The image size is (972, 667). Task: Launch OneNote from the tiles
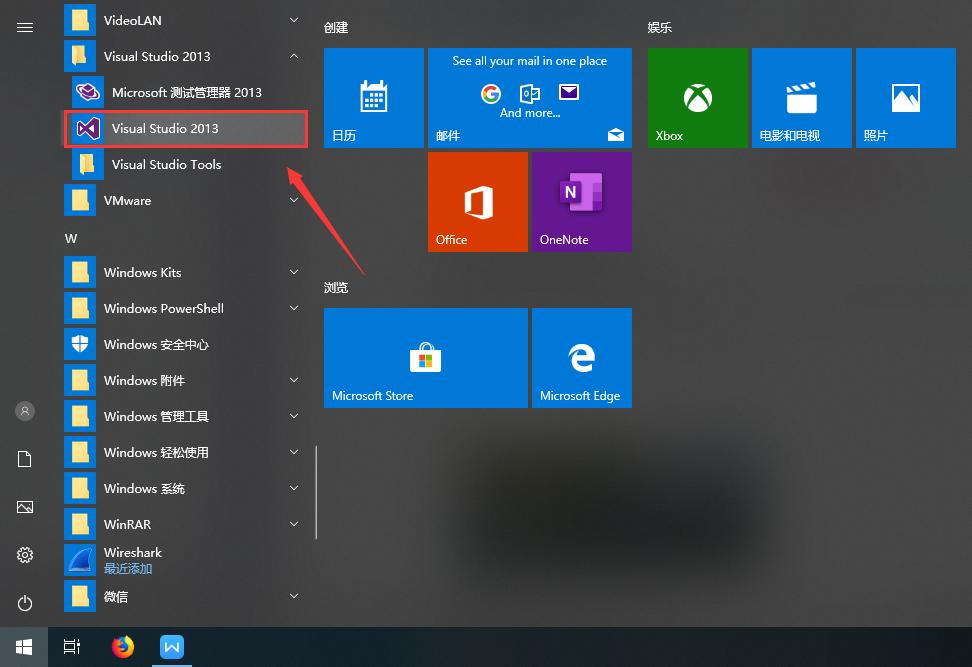pos(581,201)
